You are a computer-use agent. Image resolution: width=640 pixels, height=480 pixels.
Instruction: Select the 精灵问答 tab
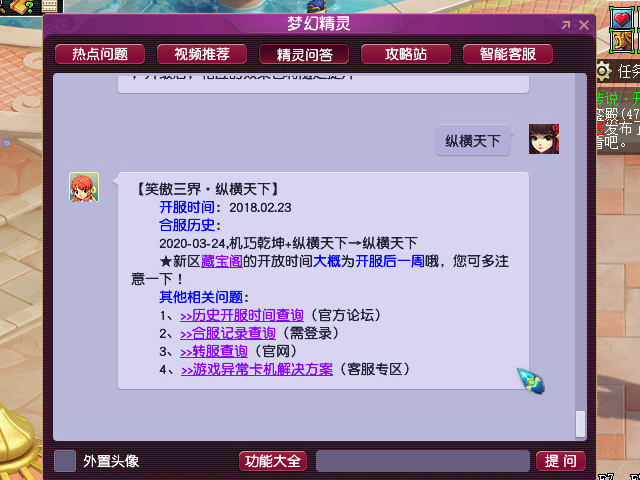click(x=304, y=54)
